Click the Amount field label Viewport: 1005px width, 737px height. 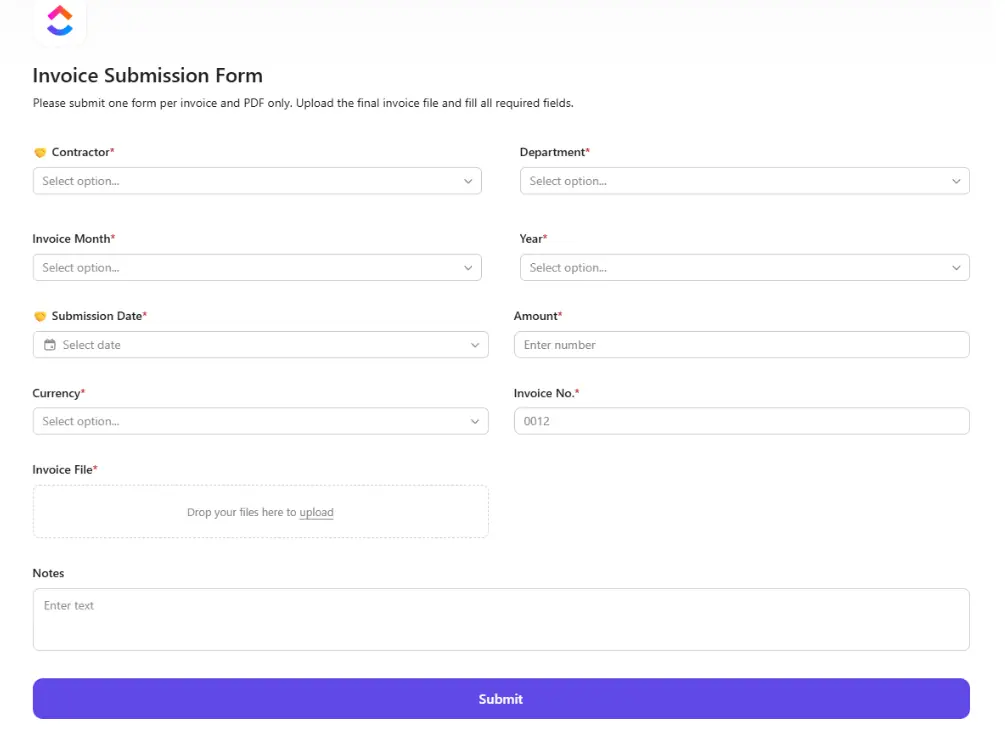click(538, 316)
